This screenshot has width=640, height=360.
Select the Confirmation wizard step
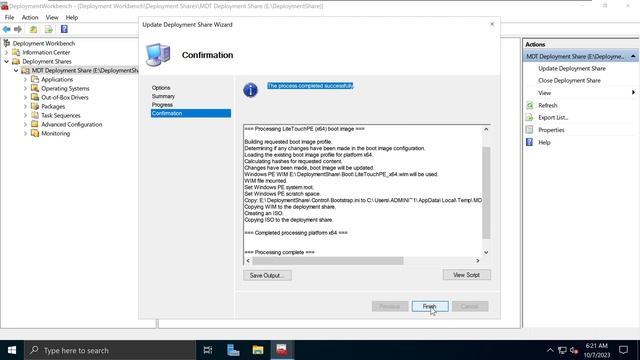(x=191, y=113)
